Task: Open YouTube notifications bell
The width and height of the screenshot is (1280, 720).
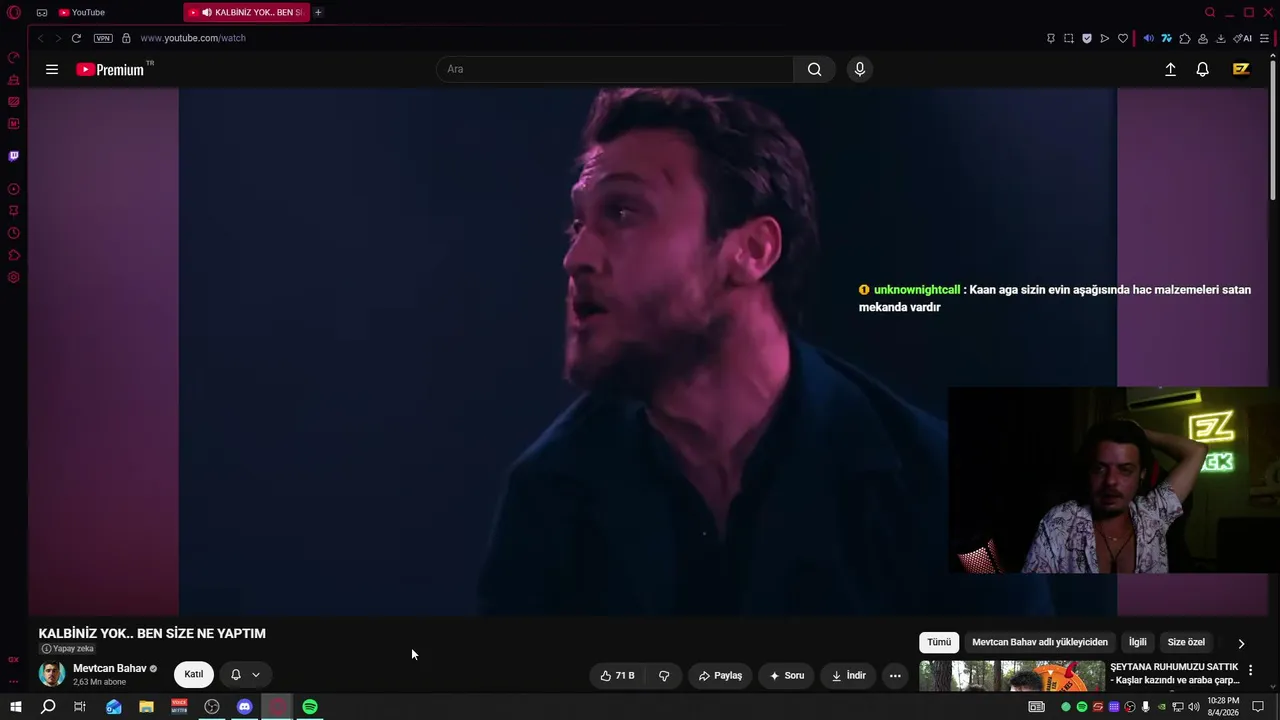Action: [x=1203, y=69]
